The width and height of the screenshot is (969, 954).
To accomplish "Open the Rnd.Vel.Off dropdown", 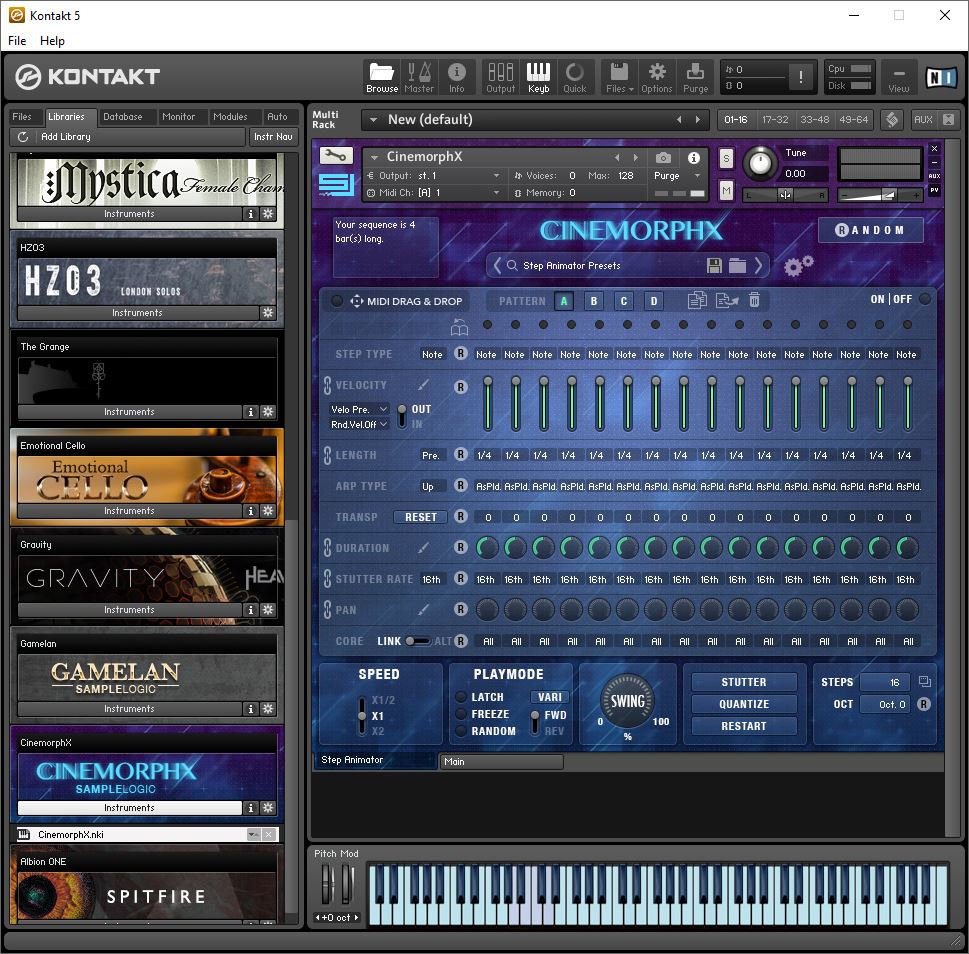I will click(359, 424).
